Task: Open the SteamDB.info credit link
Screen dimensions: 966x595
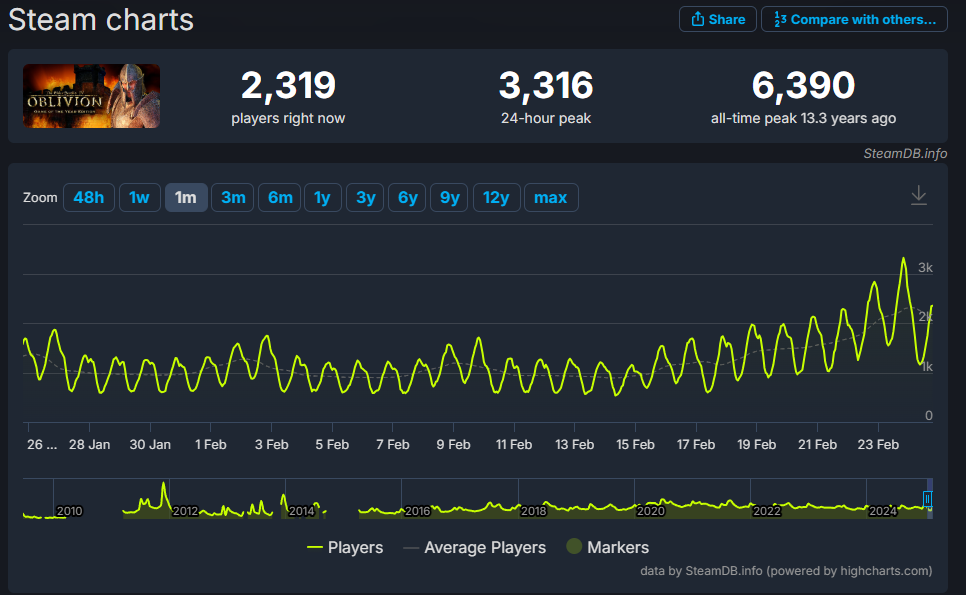Action: (x=905, y=153)
